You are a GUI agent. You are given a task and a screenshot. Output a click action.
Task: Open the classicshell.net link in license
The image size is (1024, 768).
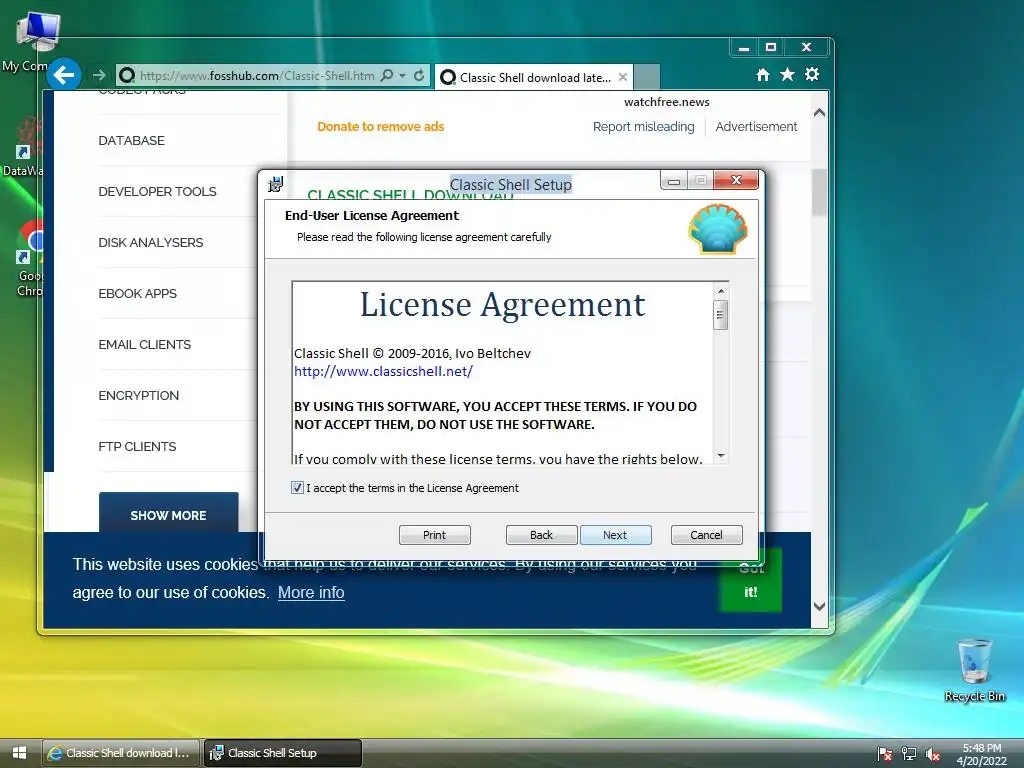point(383,372)
